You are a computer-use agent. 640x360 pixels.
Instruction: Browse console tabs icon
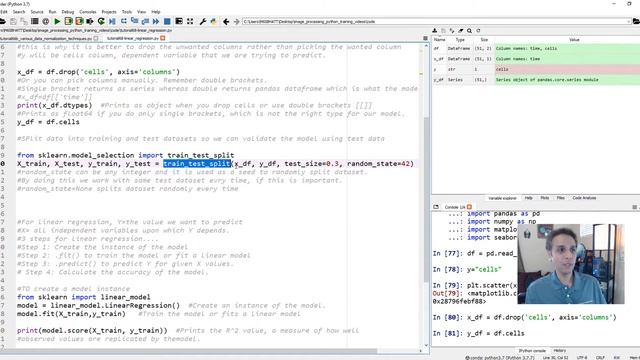pos(436,207)
